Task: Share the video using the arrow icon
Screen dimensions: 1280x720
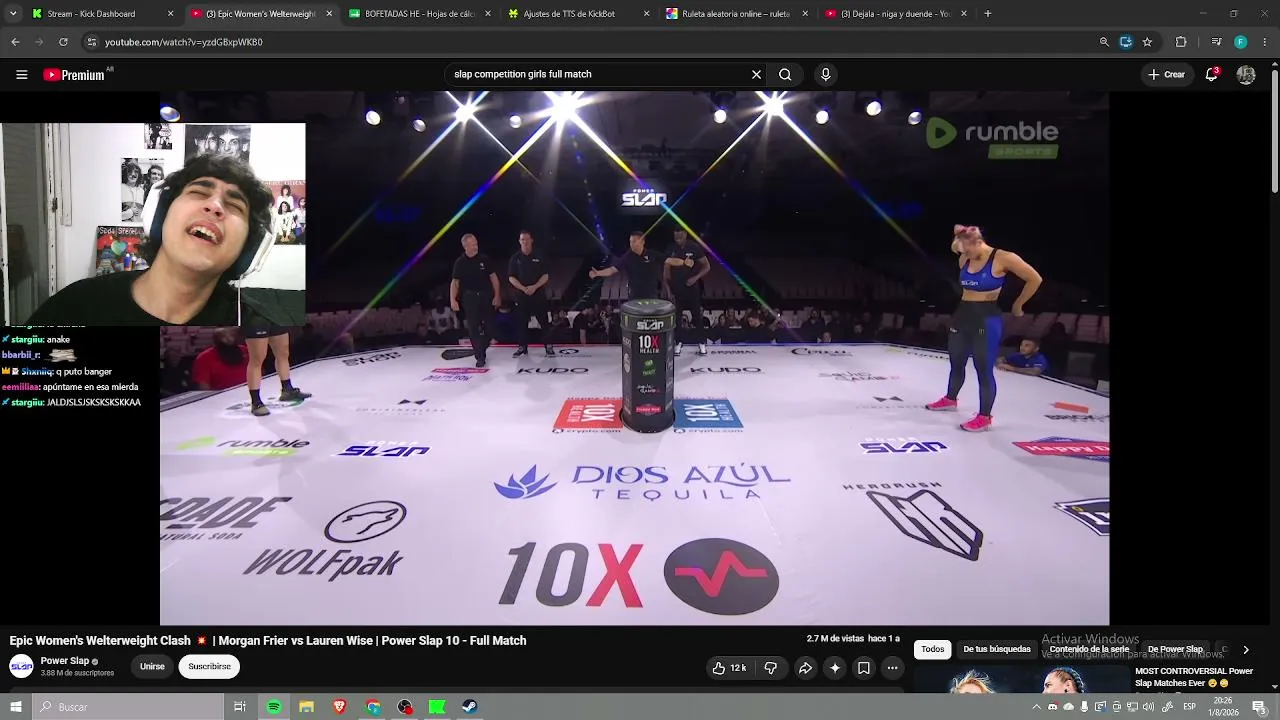Action: pos(805,668)
